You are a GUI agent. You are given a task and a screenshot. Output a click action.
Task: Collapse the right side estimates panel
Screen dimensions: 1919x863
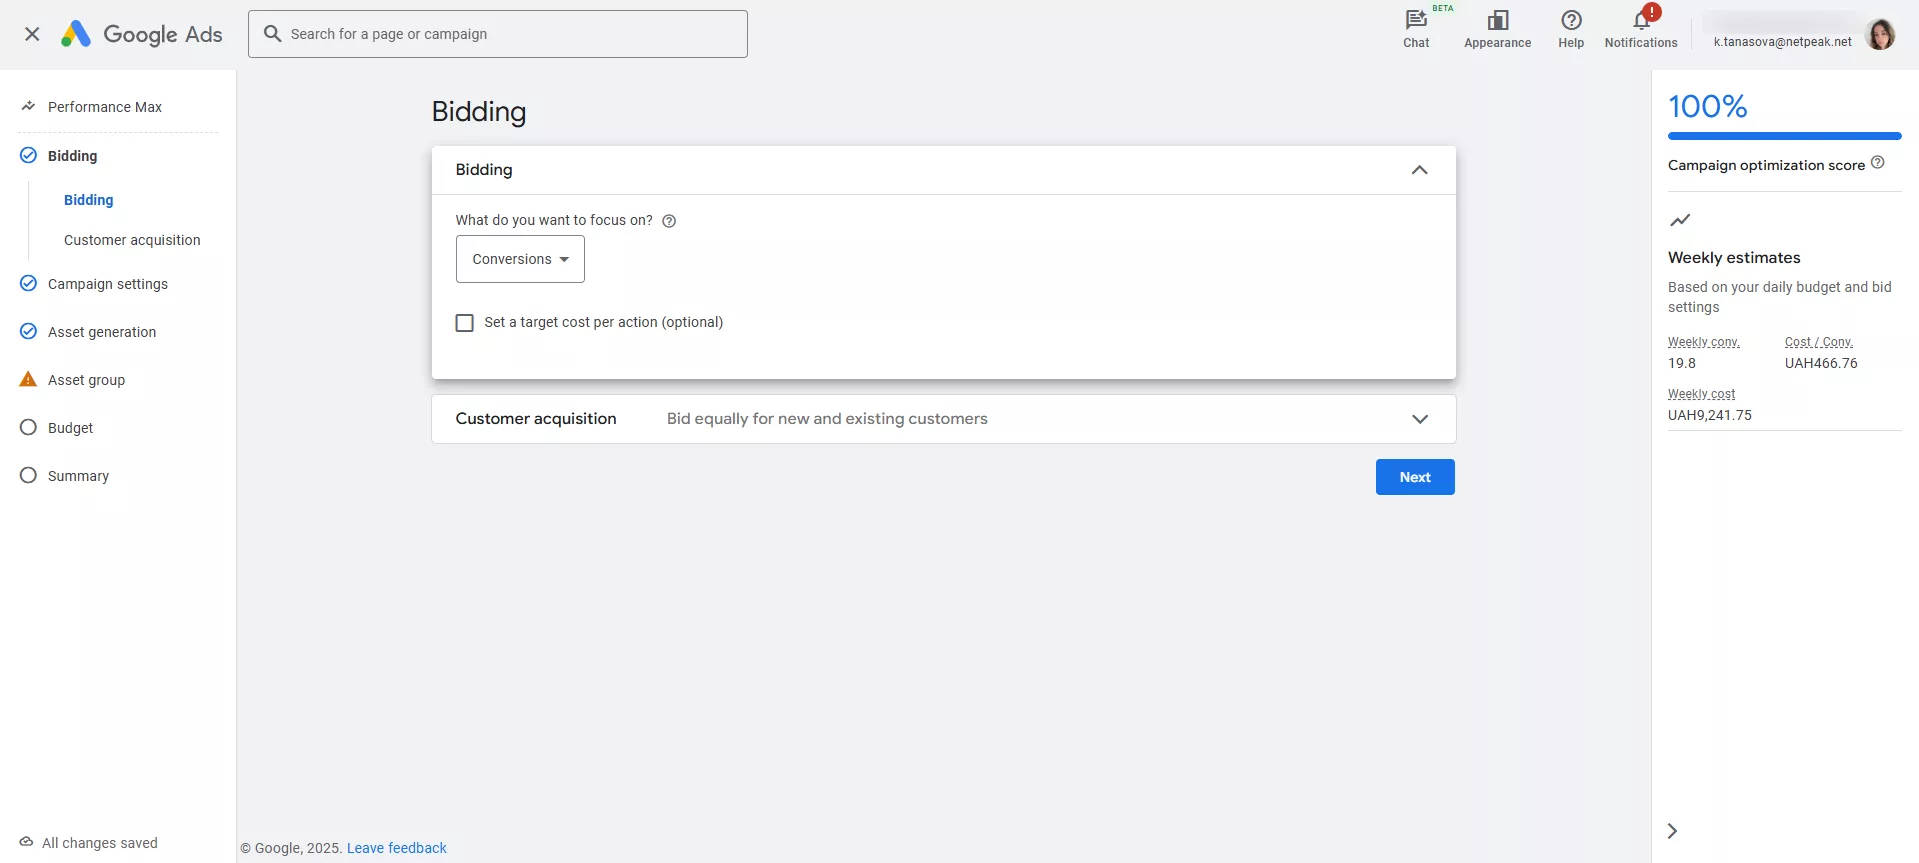1672,831
